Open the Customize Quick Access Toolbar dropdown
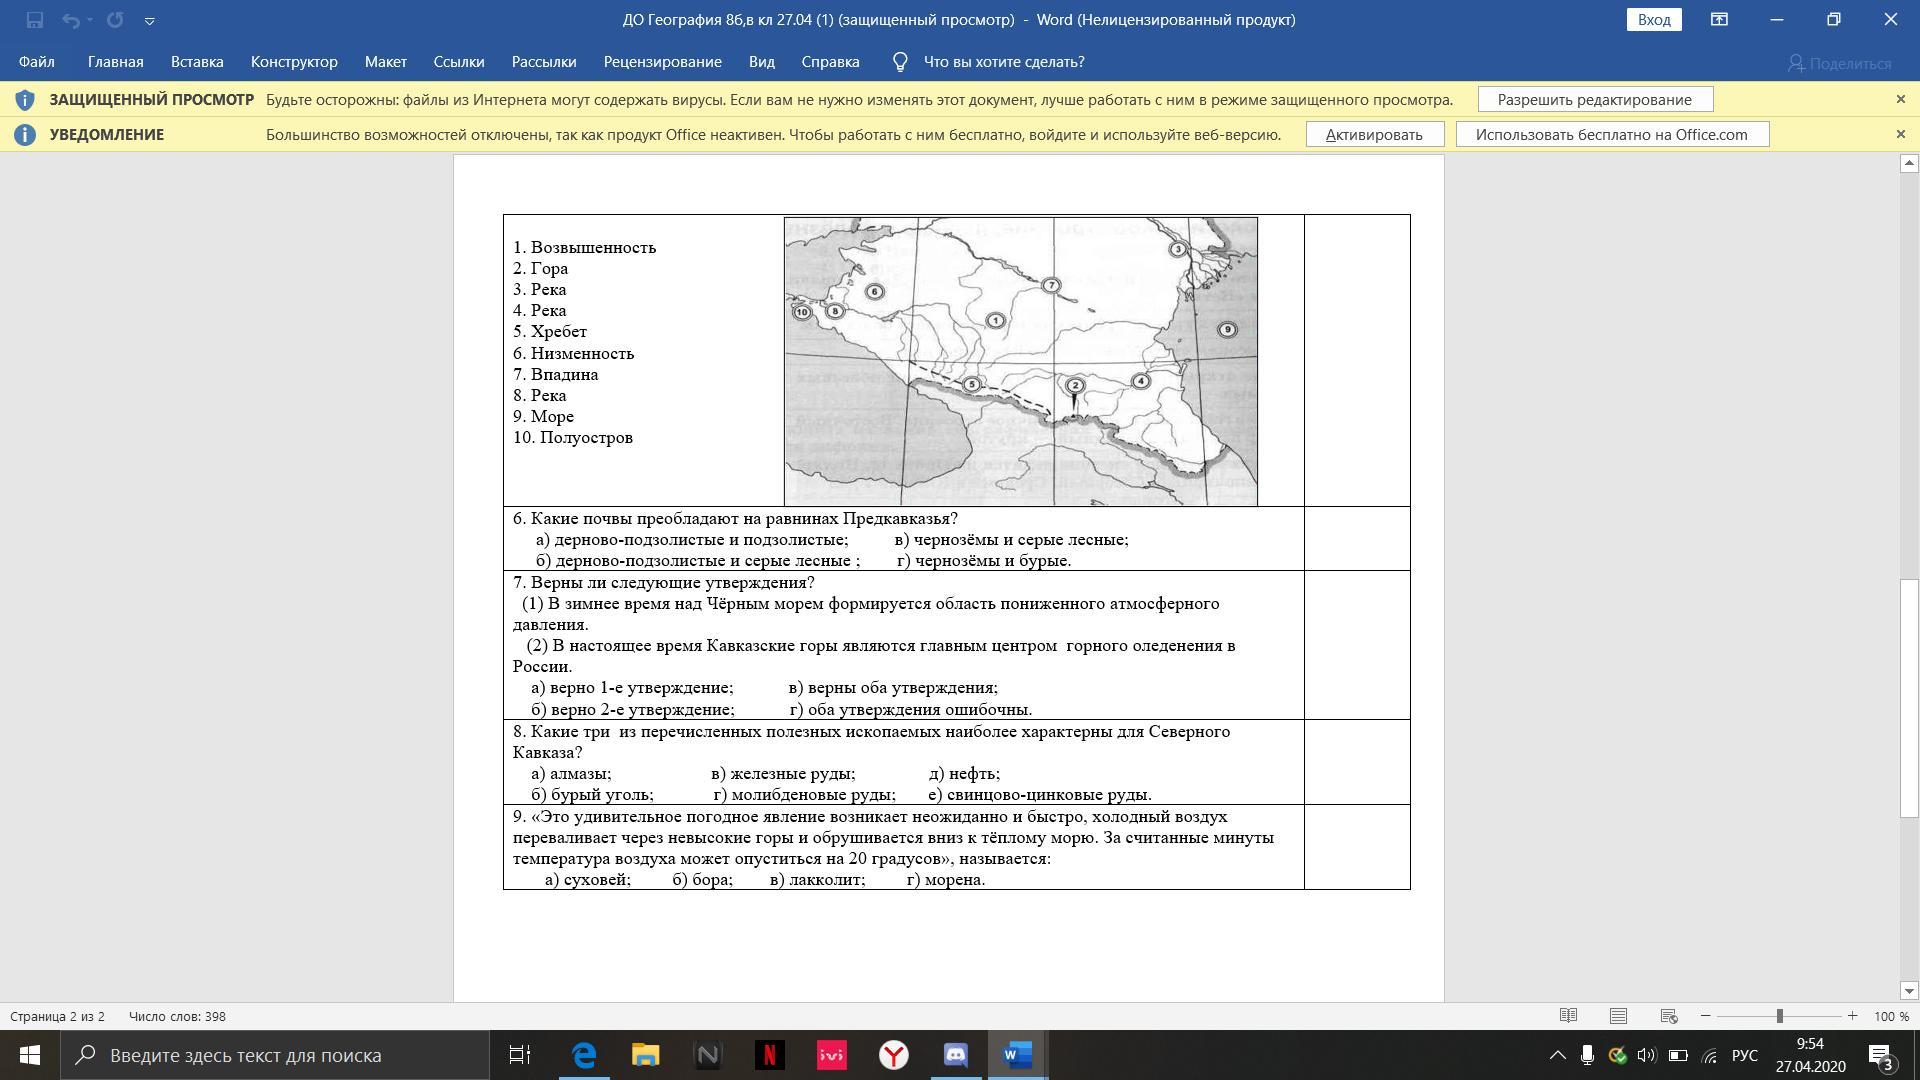Image resolution: width=1920 pixels, height=1080 pixels. 149,20
